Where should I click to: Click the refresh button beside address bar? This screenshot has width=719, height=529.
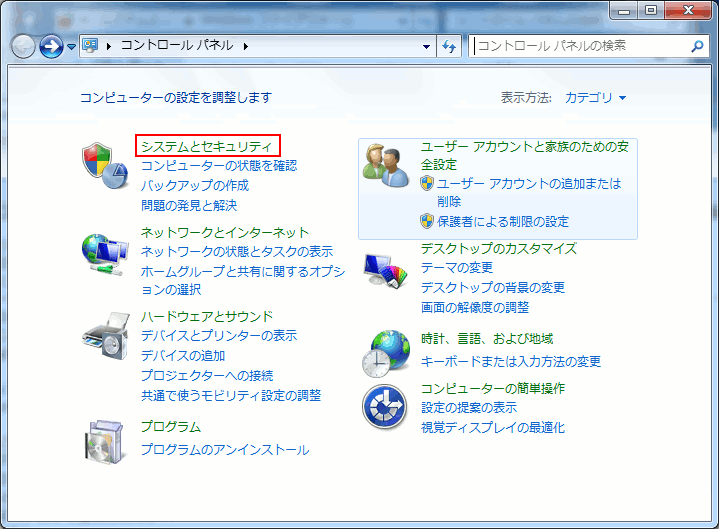point(450,46)
